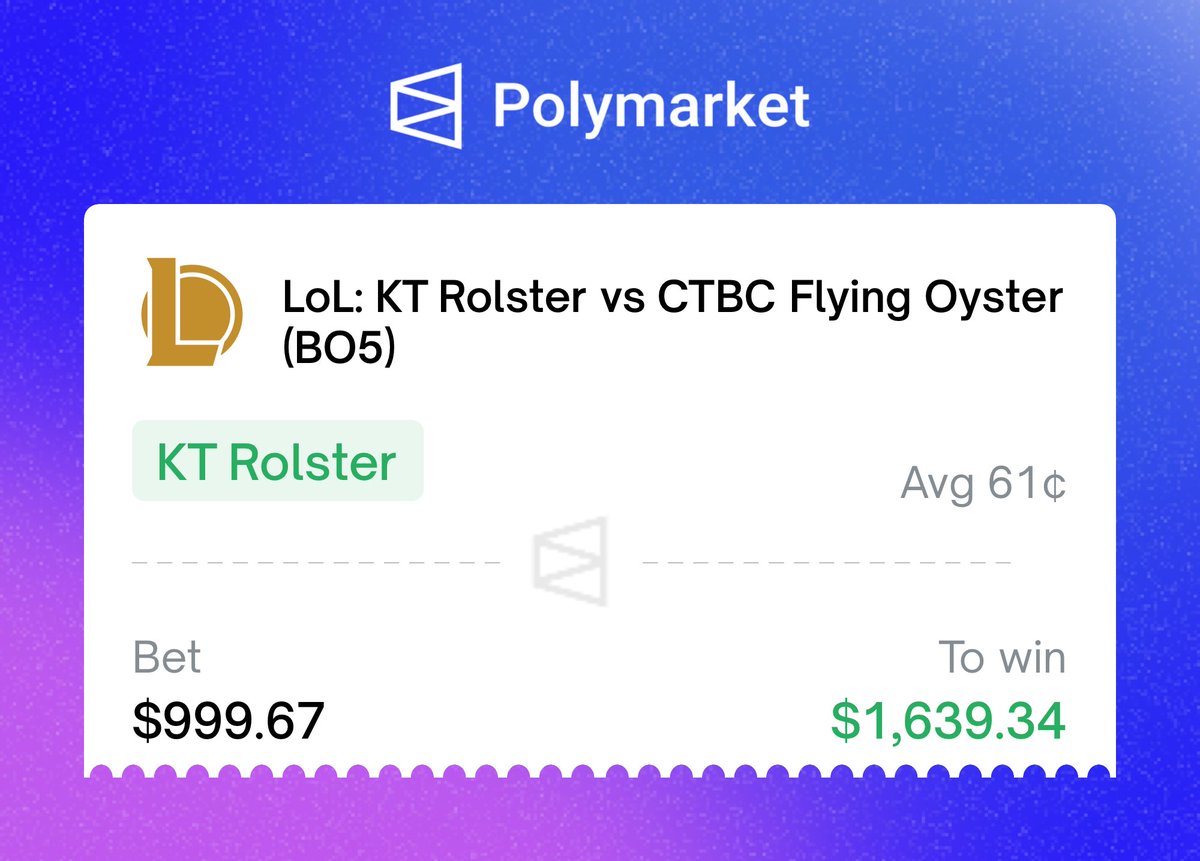Click the Avg 61¢ price label
Image resolution: width=1200 pixels, height=861 pixels.
983,485
